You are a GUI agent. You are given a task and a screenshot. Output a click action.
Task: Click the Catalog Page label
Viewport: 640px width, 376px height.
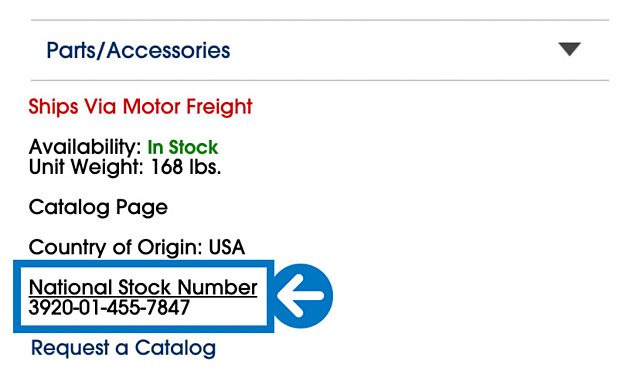98,207
